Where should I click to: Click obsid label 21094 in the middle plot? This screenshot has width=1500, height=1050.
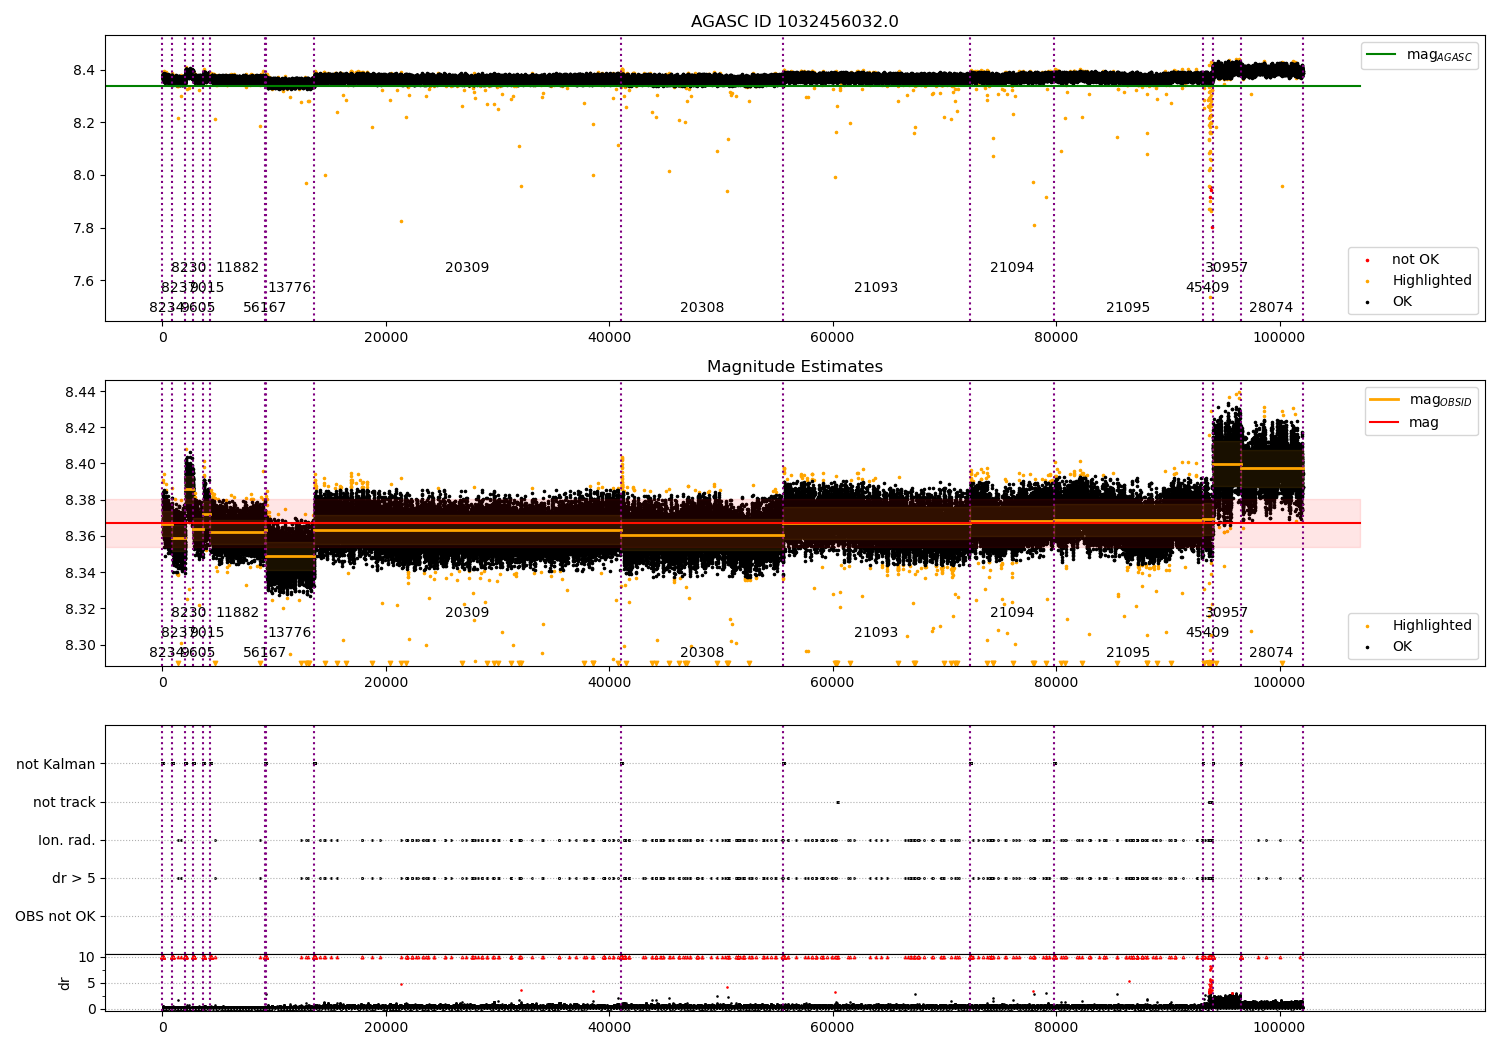(x=1012, y=613)
